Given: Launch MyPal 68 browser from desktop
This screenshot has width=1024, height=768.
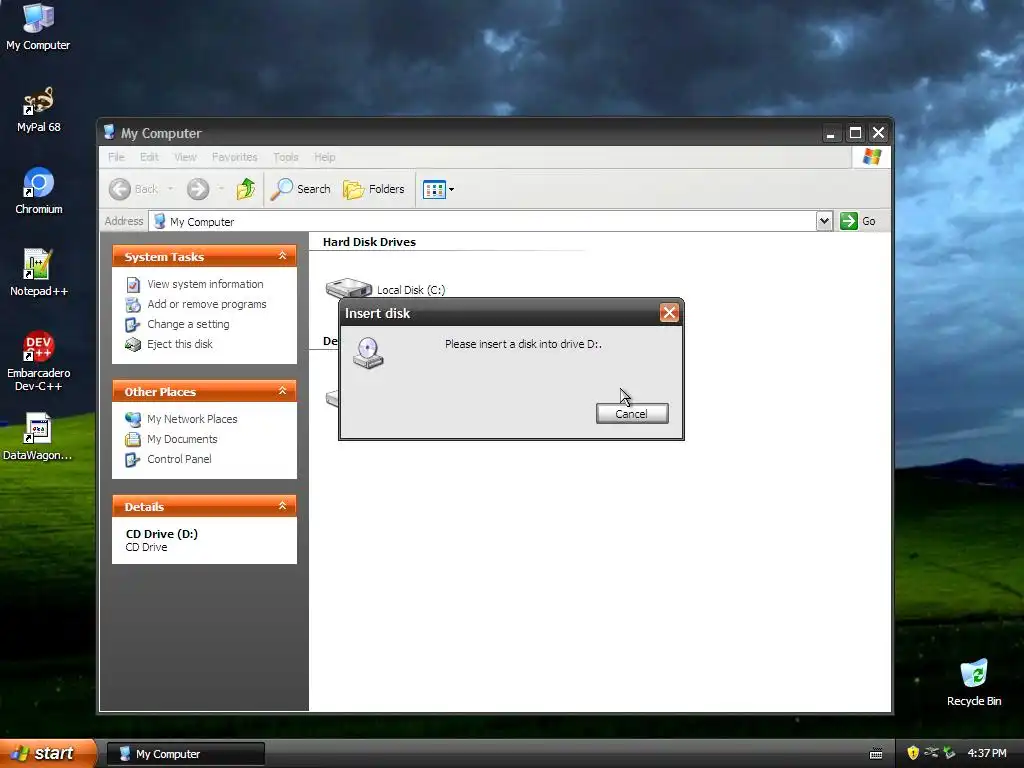Looking at the screenshot, I should point(38,110).
